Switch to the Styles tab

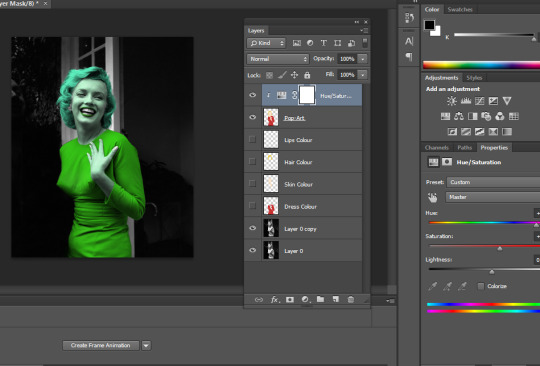(x=474, y=78)
